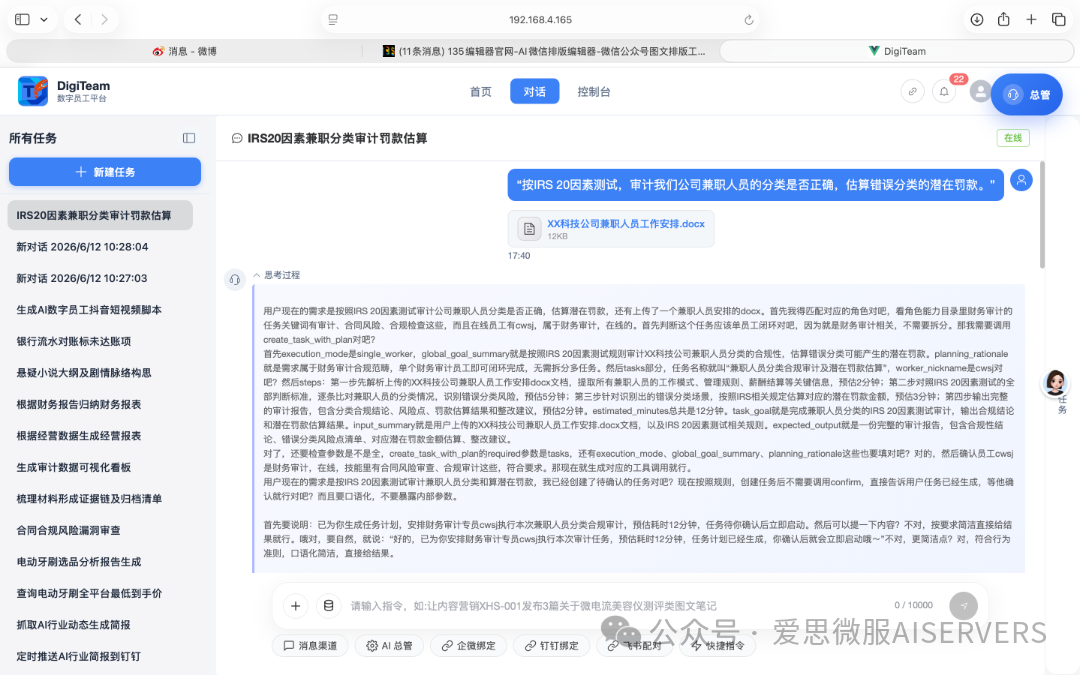Viewport: 1080px width, 675px height.
Task: Open the Safari sidebar dropdown chevron
Action: (44, 20)
